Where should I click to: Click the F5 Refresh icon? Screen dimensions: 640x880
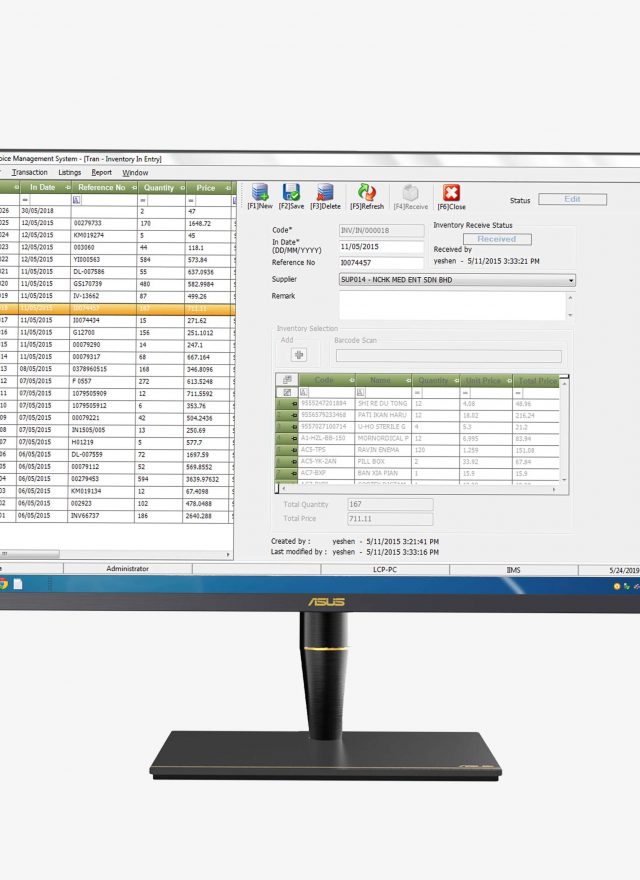[367, 193]
